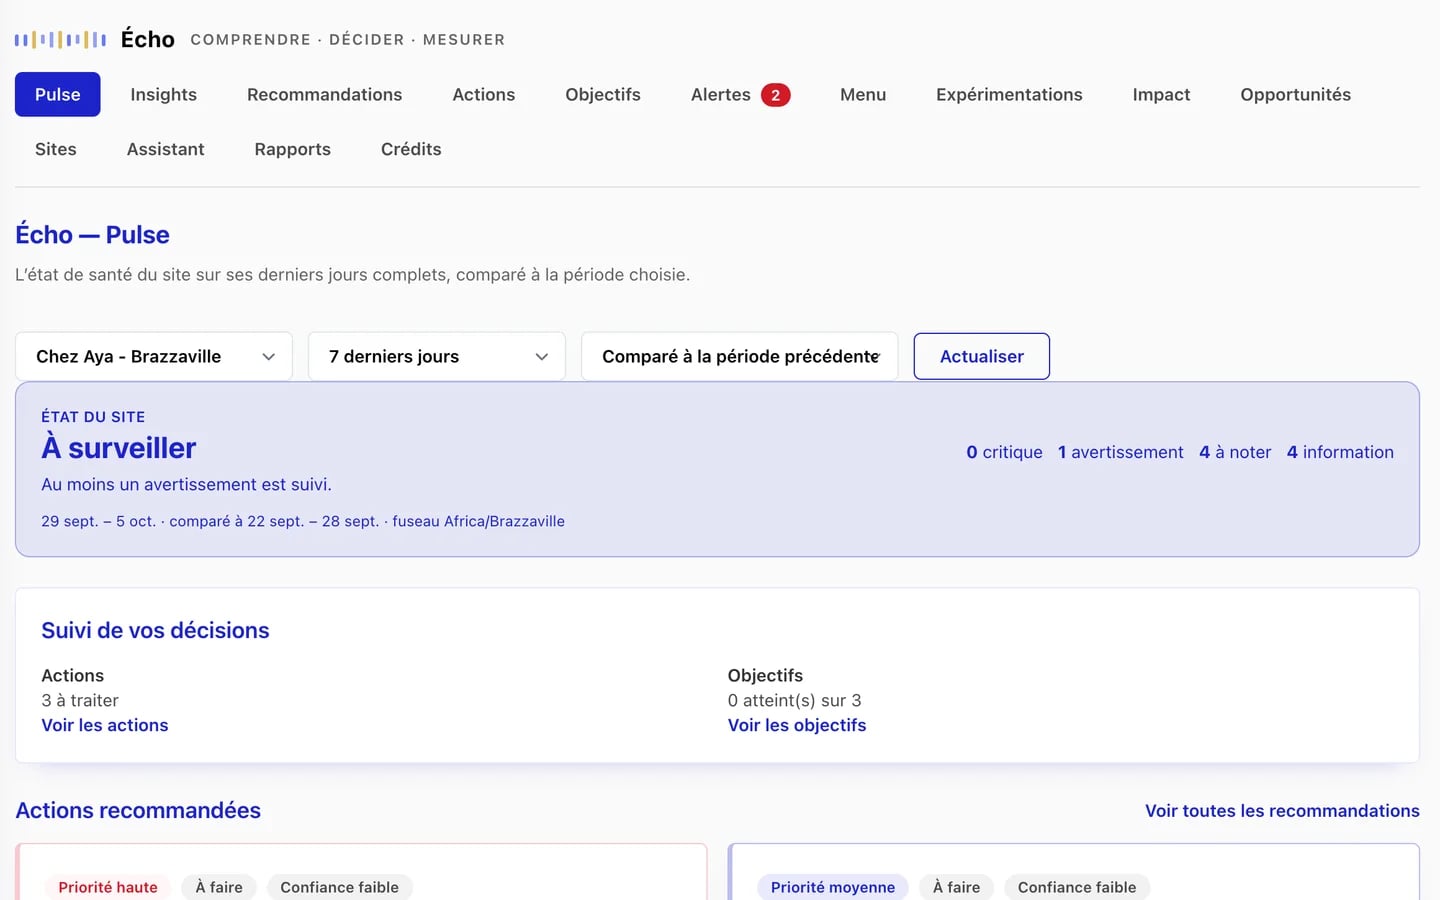Click the 4 à noter counter
This screenshot has height=900, width=1440.
coord(1235,452)
